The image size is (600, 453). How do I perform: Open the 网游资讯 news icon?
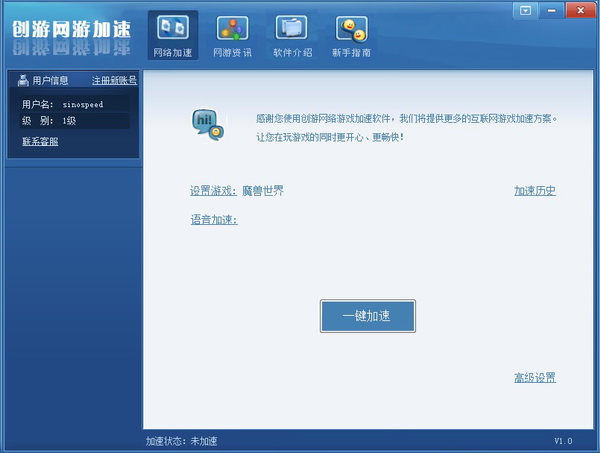(x=232, y=28)
